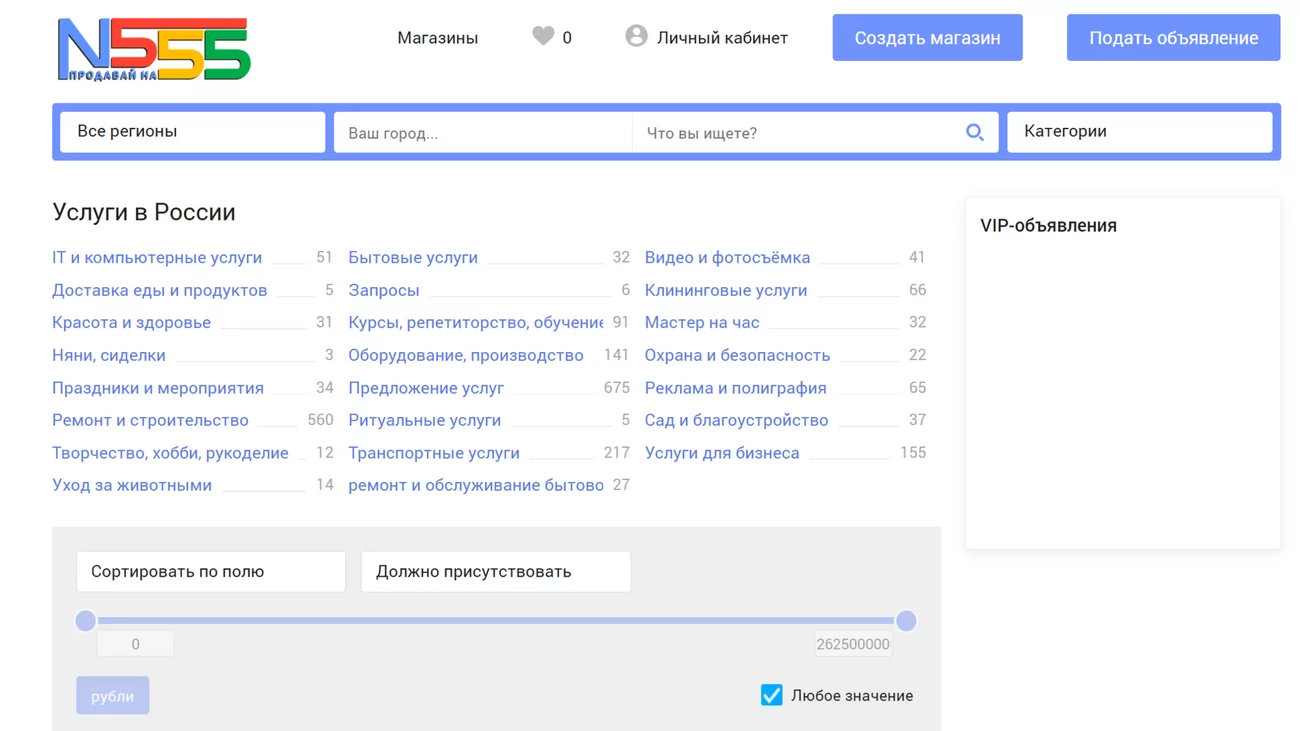This screenshot has height=731, width=1300.
Task: Select the 'рубли' currency button
Action: [113, 696]
